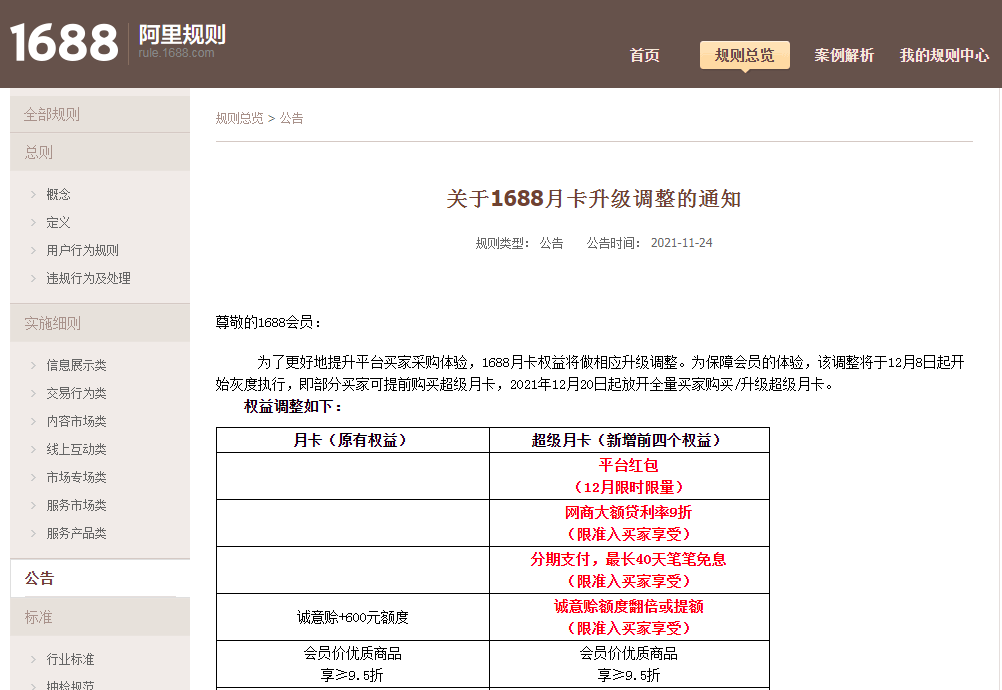Open 线上互动类 in the sidebar
Screen dimensions: 1002x690
click(x=76, y=450)
